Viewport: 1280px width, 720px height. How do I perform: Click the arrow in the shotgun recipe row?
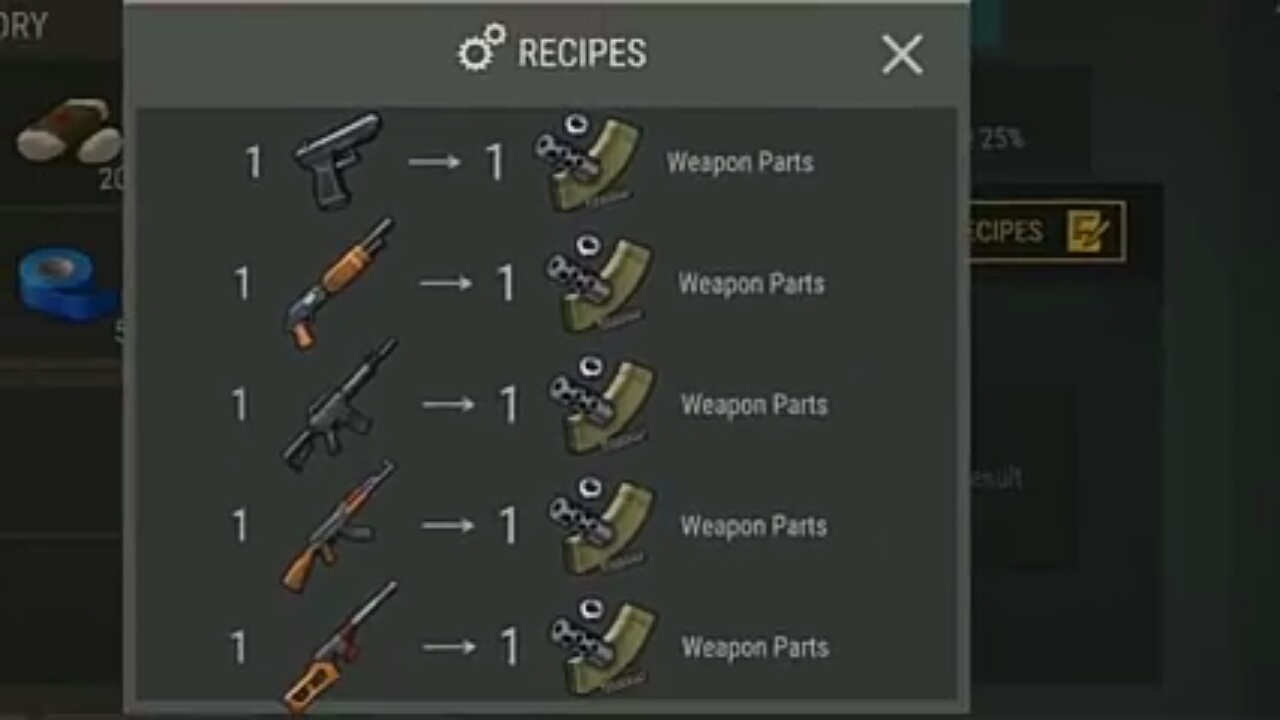(445, 283)
